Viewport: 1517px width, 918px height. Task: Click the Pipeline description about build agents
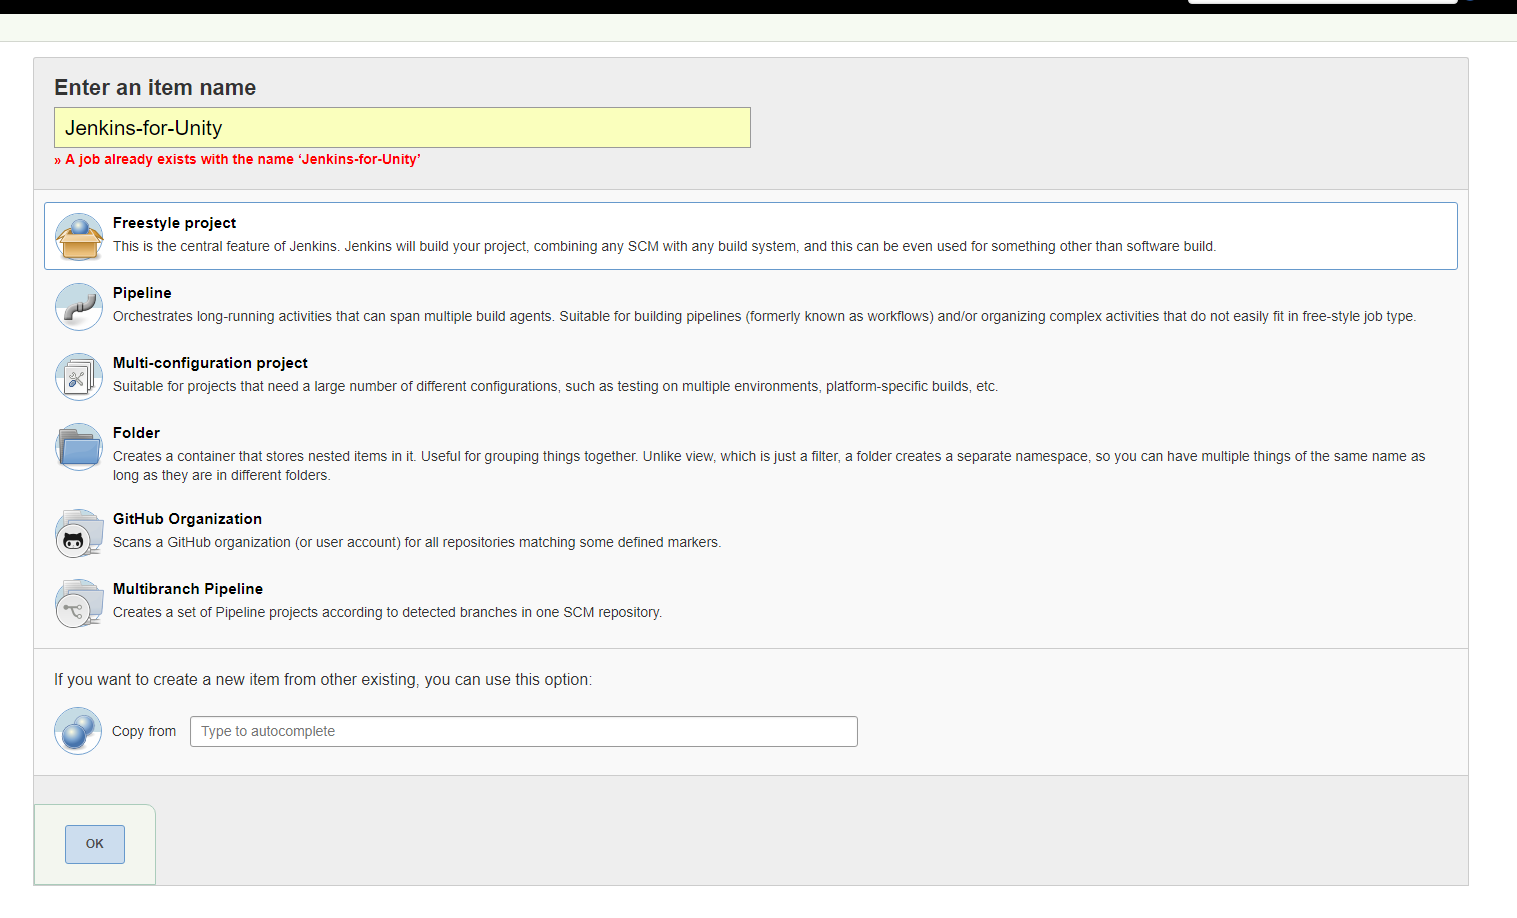(x=764, y=316)
